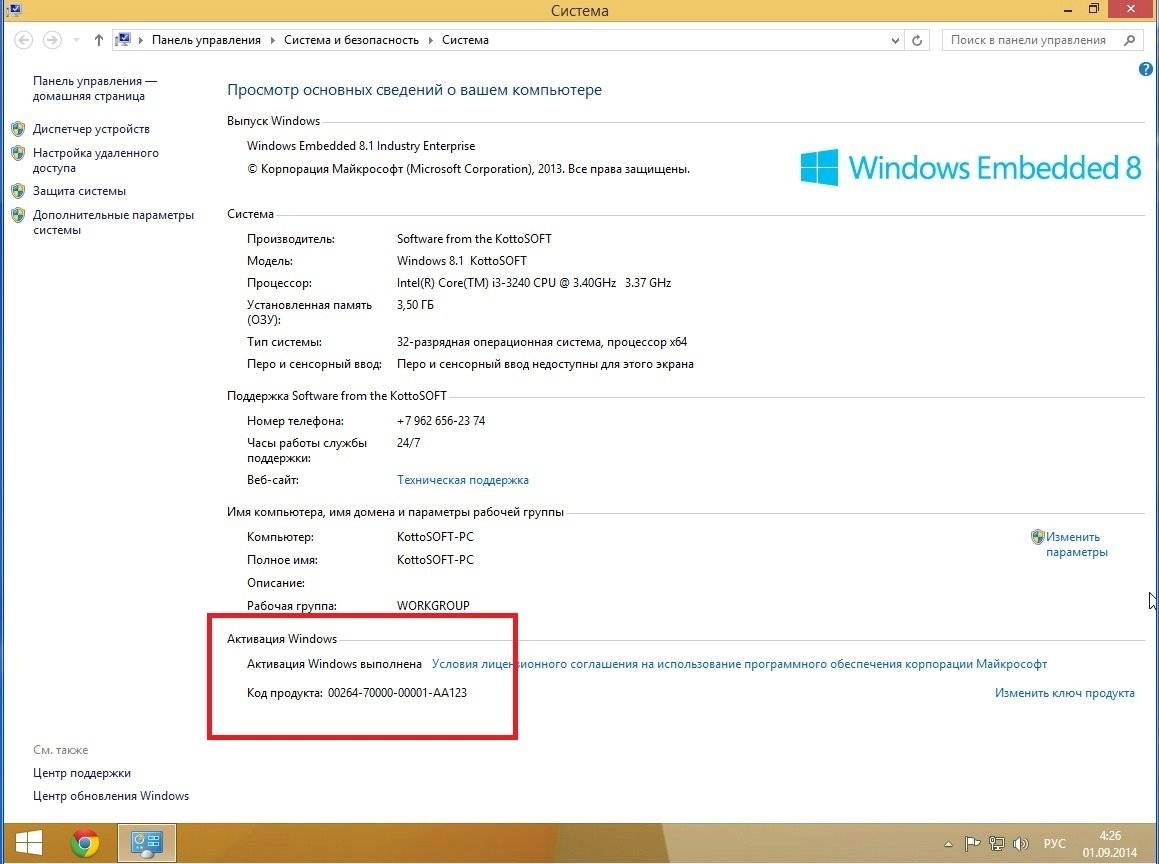Viewport: 1159px width, 864px height.
Task: Click 'Изменить ключ продукта' link
Action: click(x=1064, y=693)
